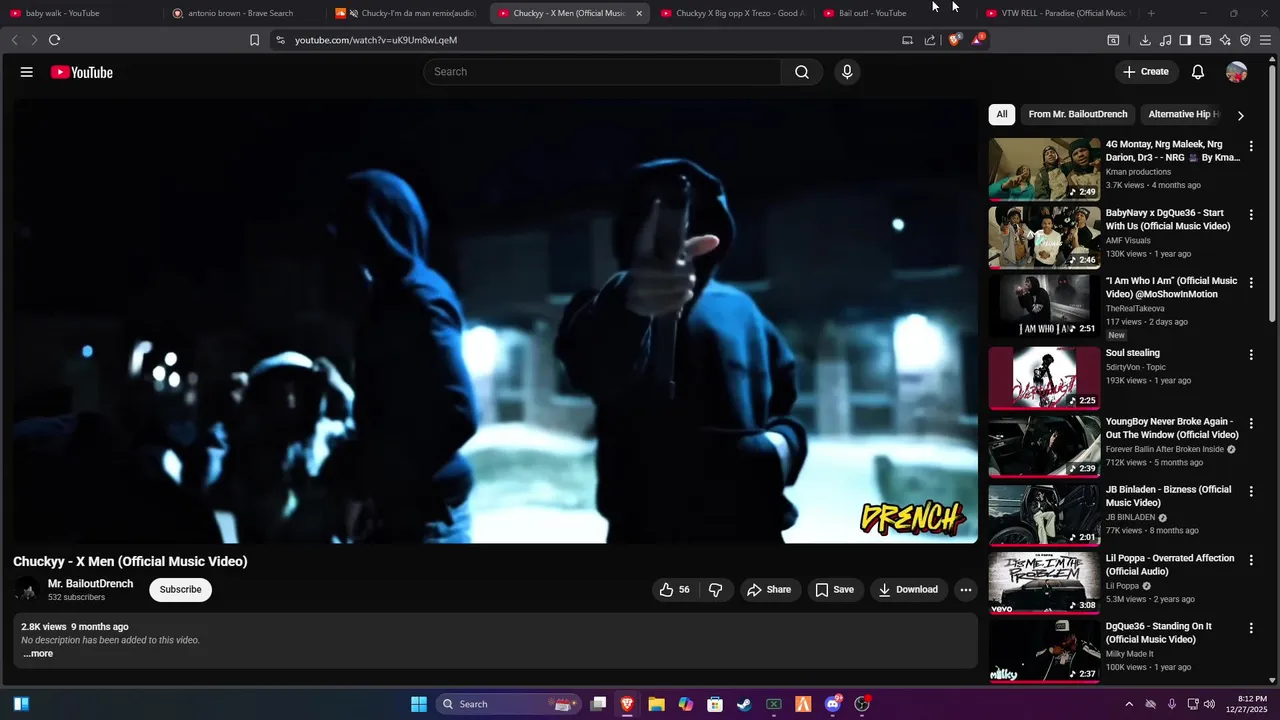Click the Windows taskbar Search box
1280x720 pixels.
pos(509,704)
